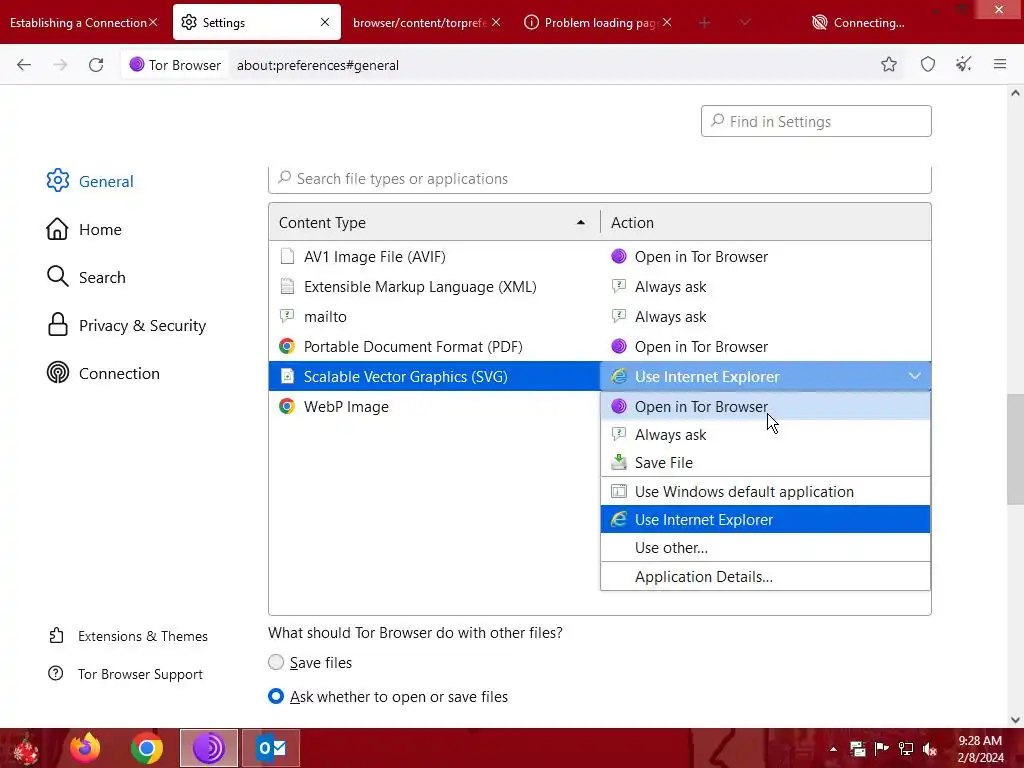Open Privacy & Security settings

coord(126,325)
